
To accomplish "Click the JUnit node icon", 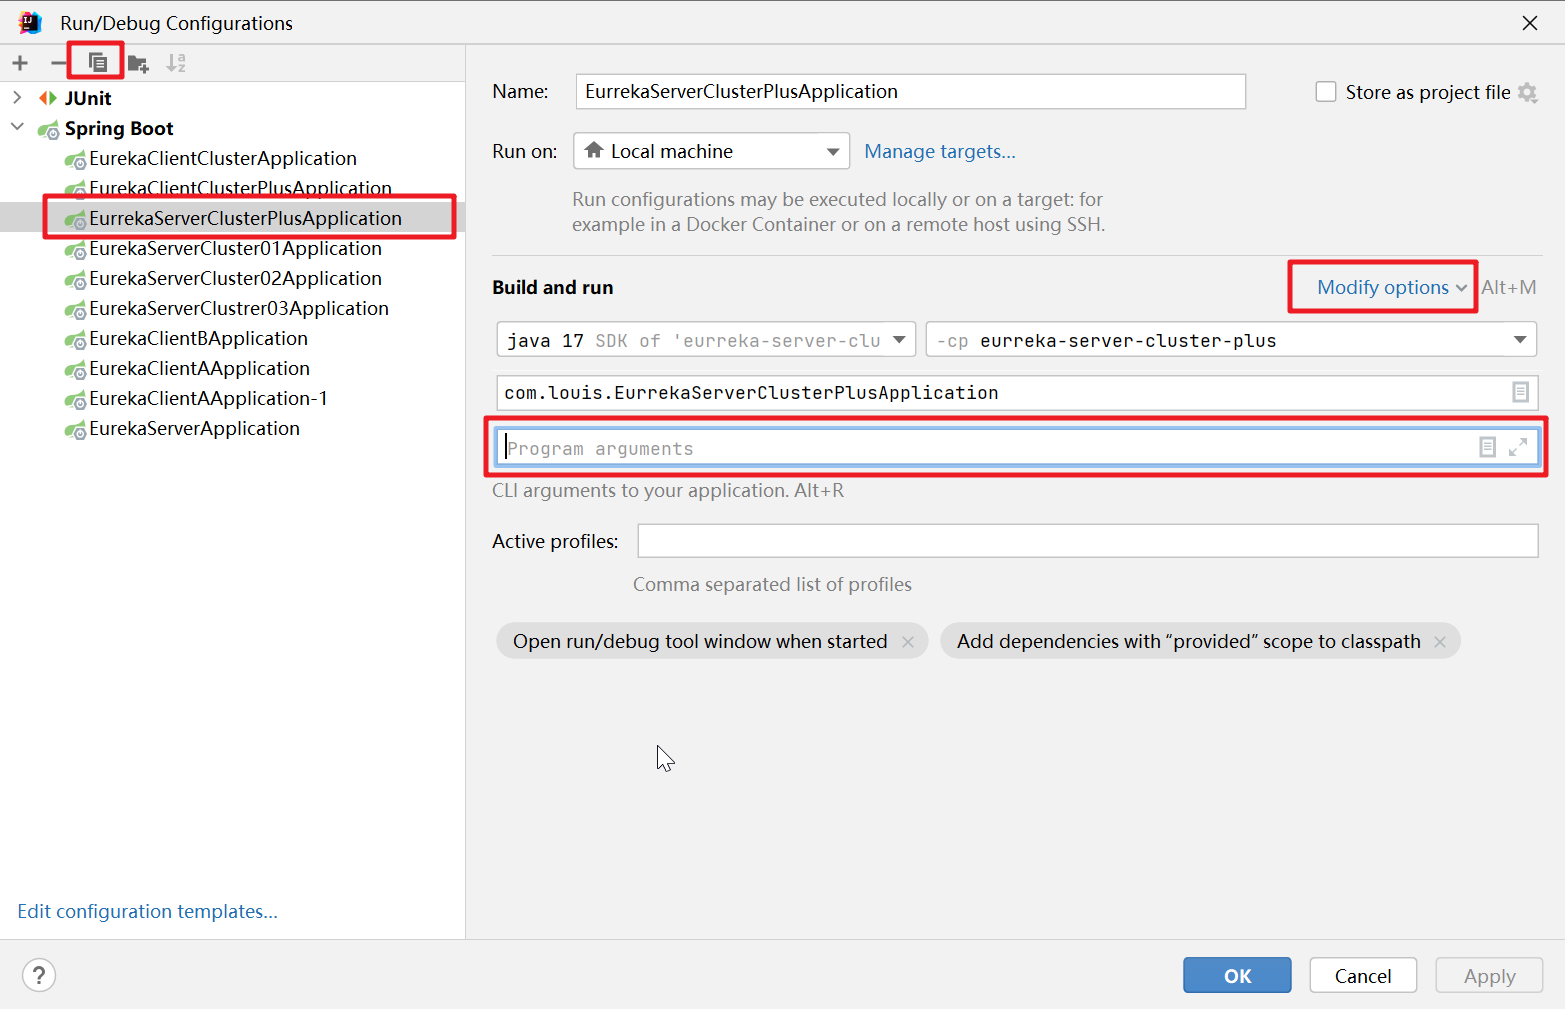I will 48,98.
